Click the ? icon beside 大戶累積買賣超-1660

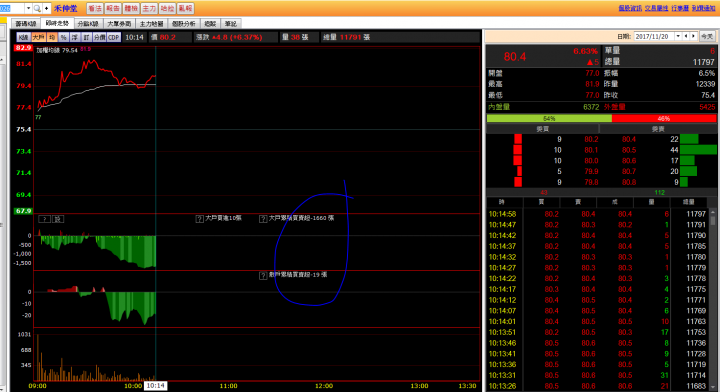click(263, 219)
